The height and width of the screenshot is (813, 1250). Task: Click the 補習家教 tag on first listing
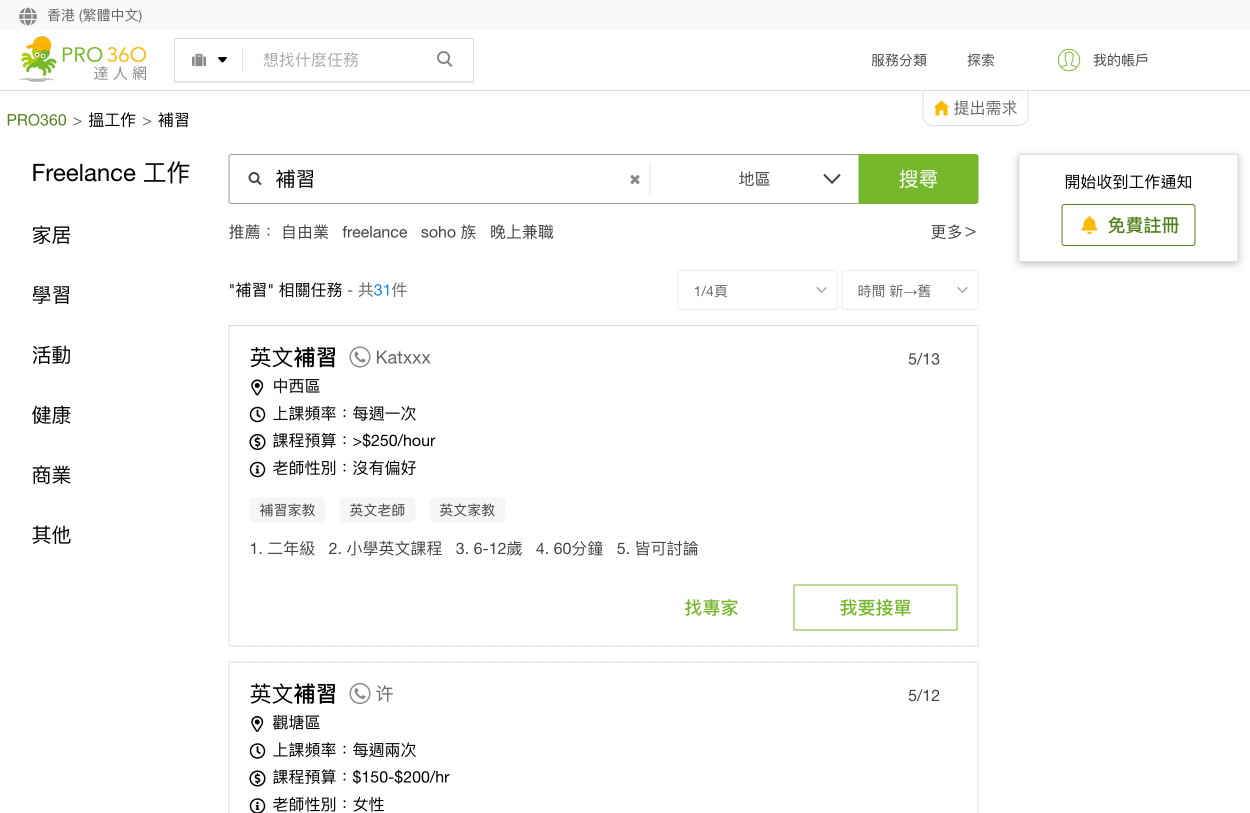click(x=287, y=510)
